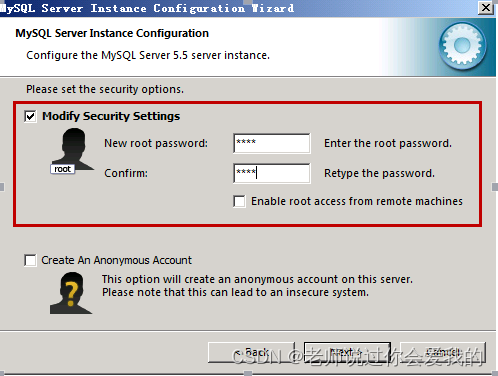Viewport: 498px width, 376px height.
Task: Uncheck Modify Security Settings checkbox
Action: (x=30, y=116)
